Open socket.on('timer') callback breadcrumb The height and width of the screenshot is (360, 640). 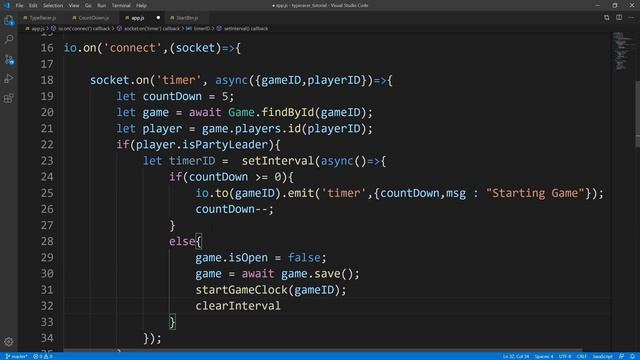(151, 29)
